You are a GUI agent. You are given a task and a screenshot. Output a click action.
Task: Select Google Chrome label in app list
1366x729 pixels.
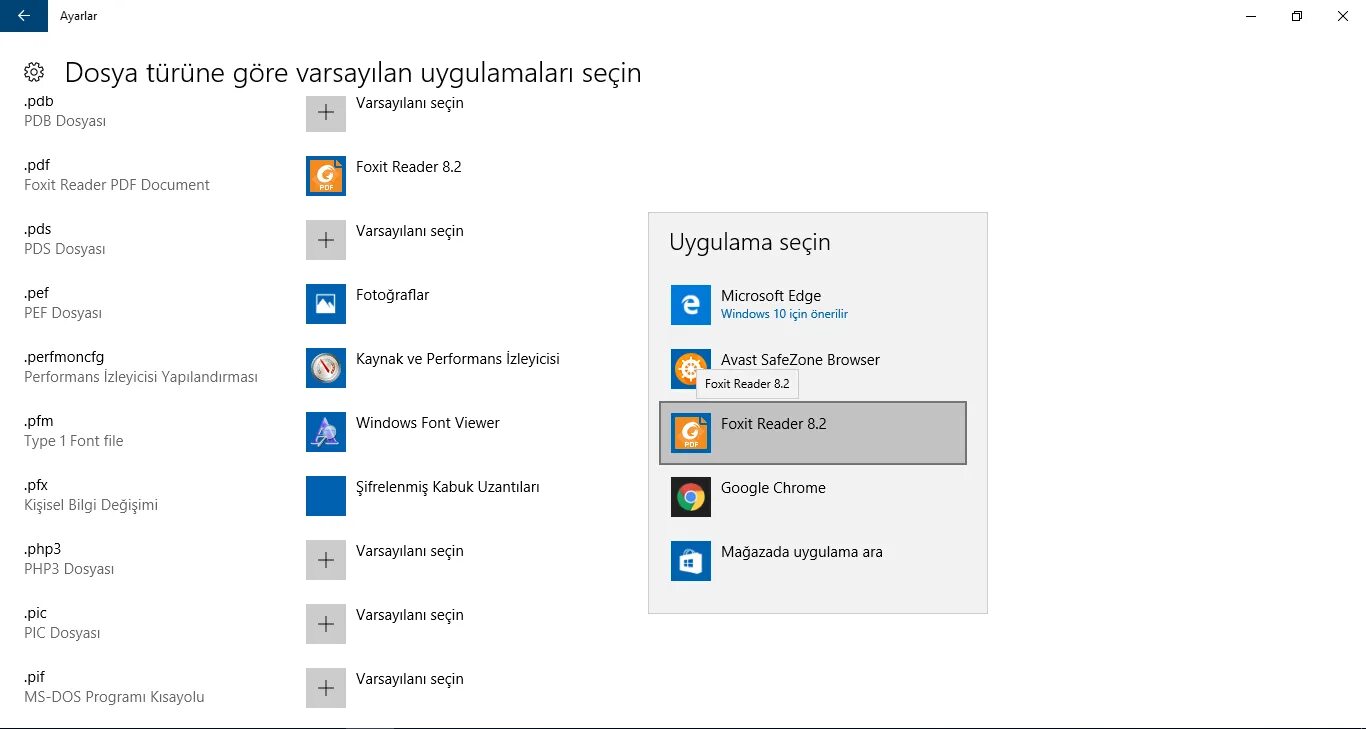click(773, 488)
